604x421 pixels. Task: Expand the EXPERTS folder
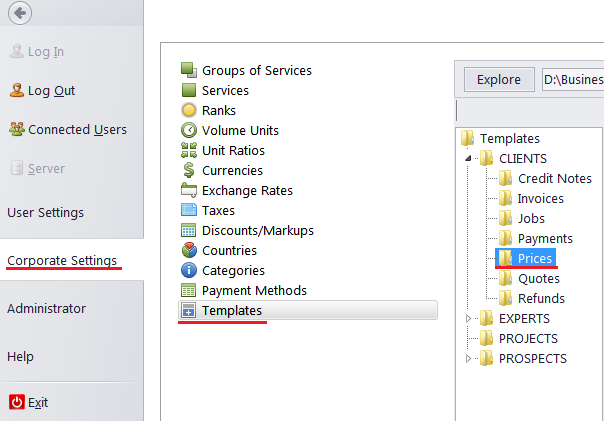[x=468, y=319]
